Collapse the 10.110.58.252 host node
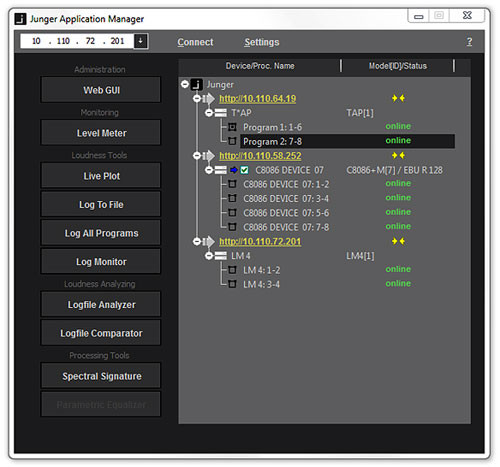 (197, 156)
